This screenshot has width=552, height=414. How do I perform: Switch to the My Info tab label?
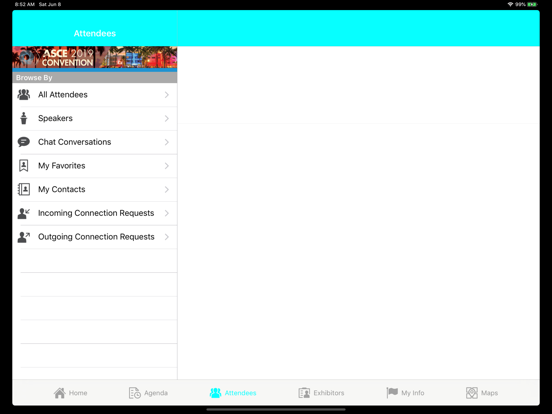(413, 393)
